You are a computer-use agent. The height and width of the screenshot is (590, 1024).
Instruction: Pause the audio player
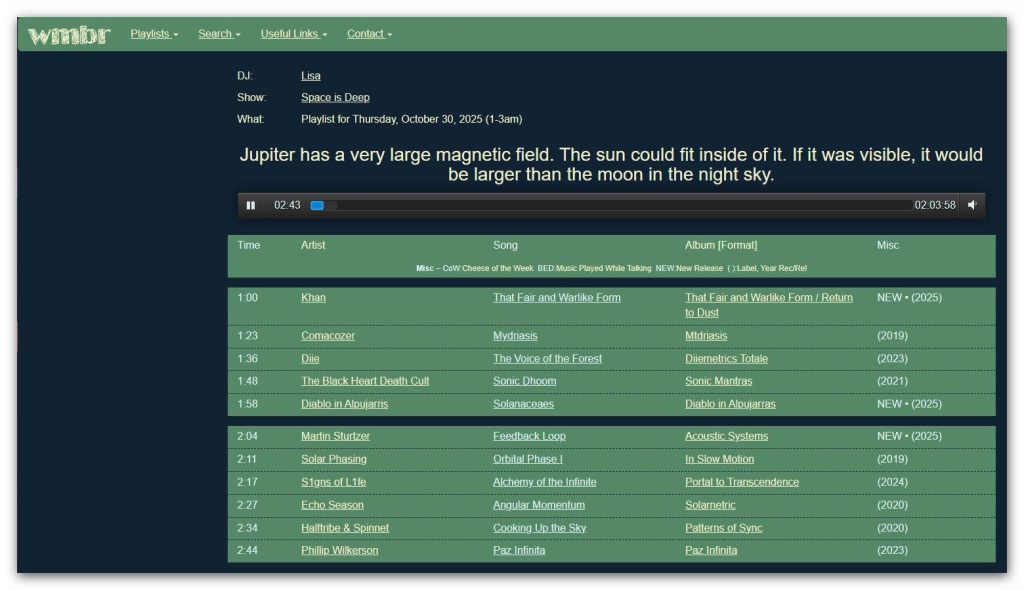[251, 205]
